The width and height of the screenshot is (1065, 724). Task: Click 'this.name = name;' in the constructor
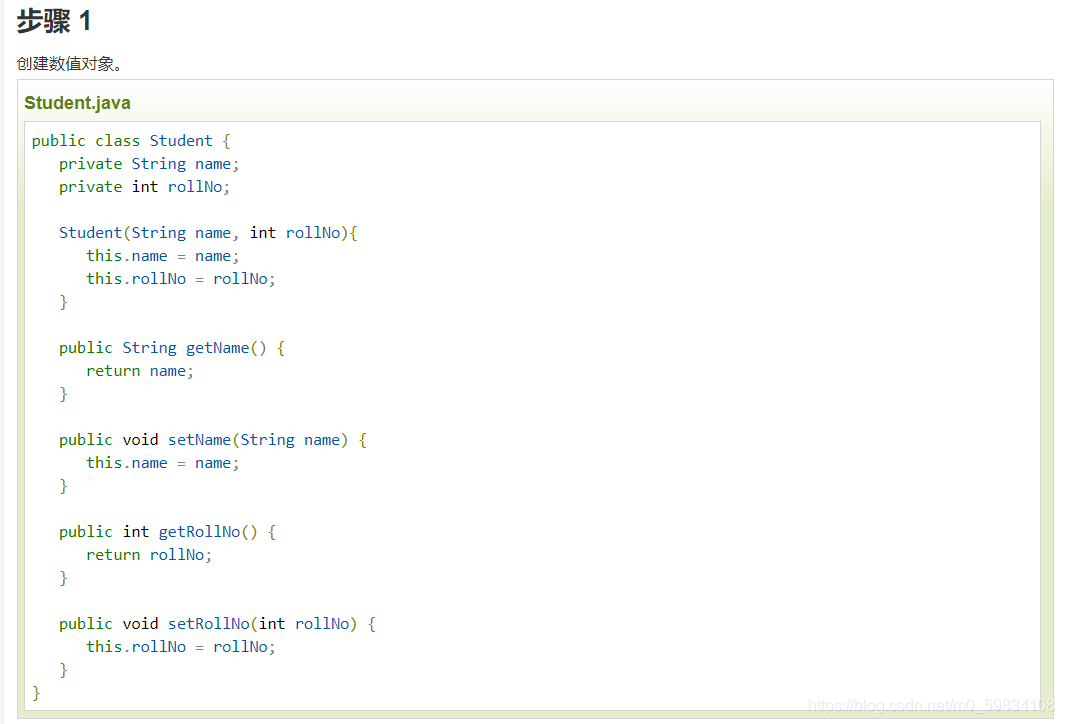[162, 256]
